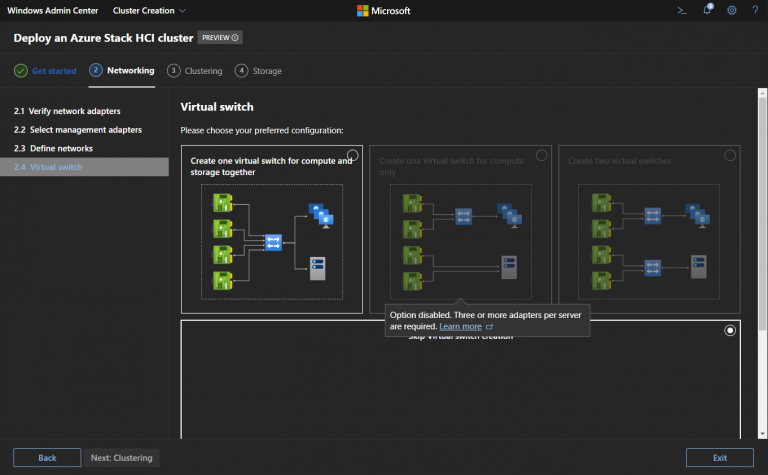Click the virtual switch icon in the first diagram
The image size is (768, 475).
click(273, 242)
